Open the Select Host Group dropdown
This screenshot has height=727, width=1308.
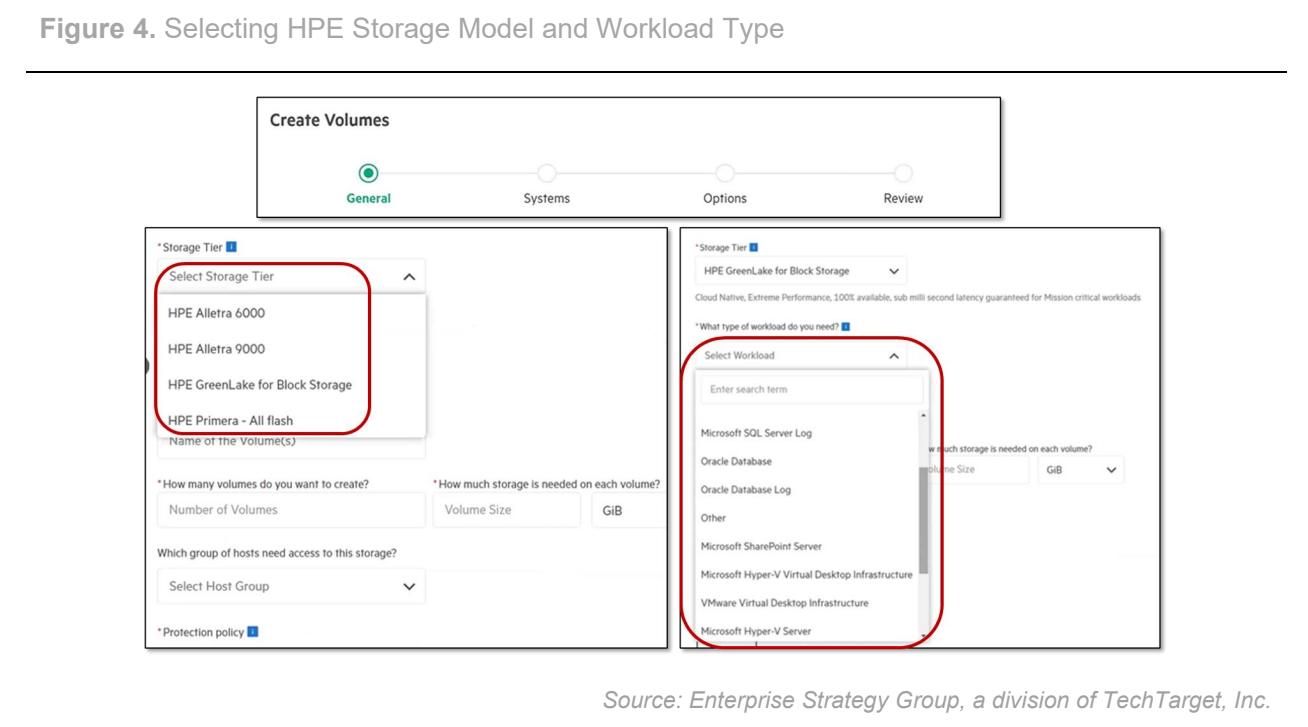click(x=291, y=586)
